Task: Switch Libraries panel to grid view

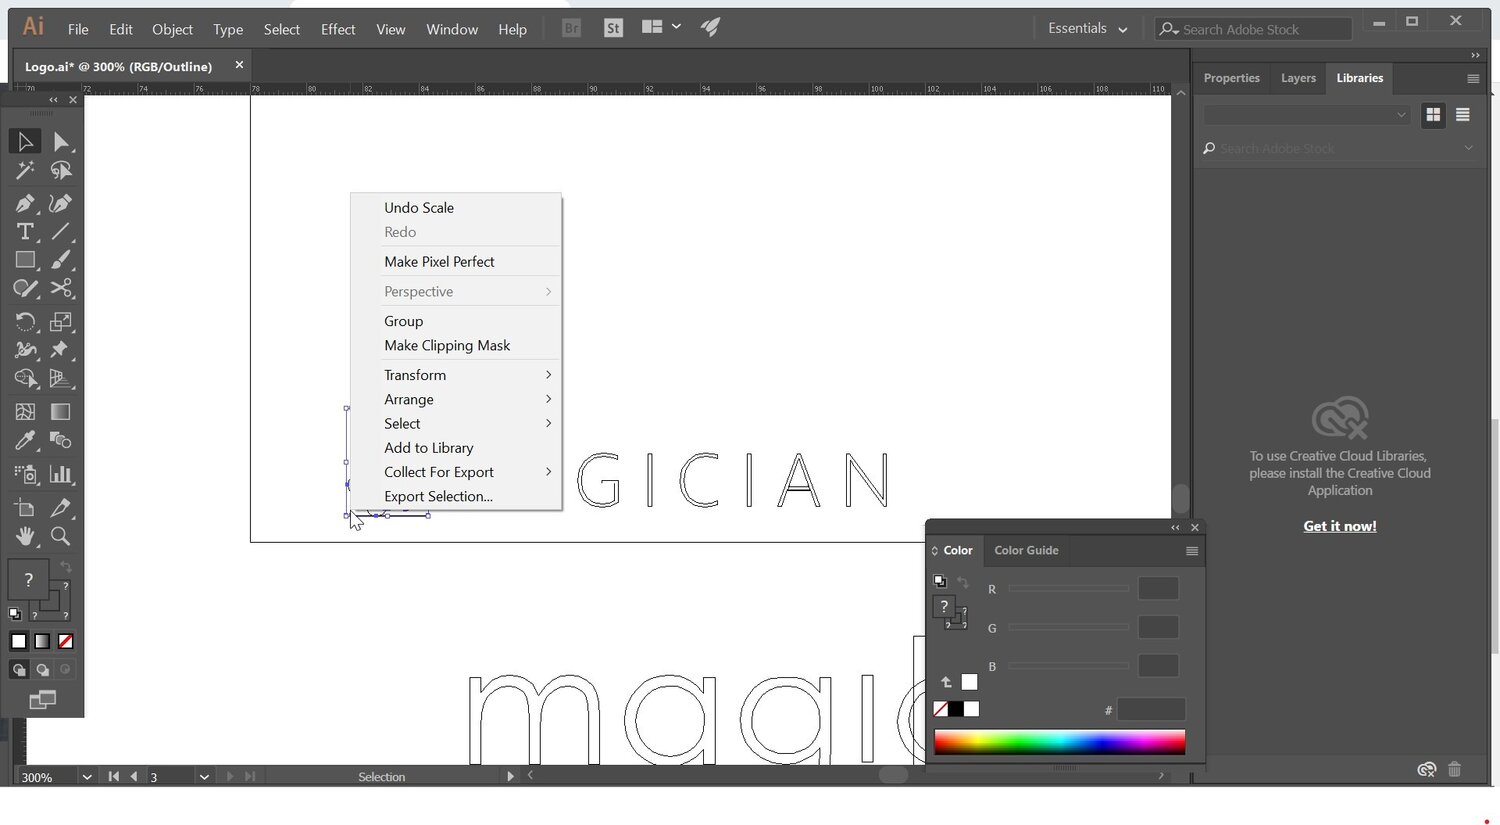Action: (x=1433, y=115)
